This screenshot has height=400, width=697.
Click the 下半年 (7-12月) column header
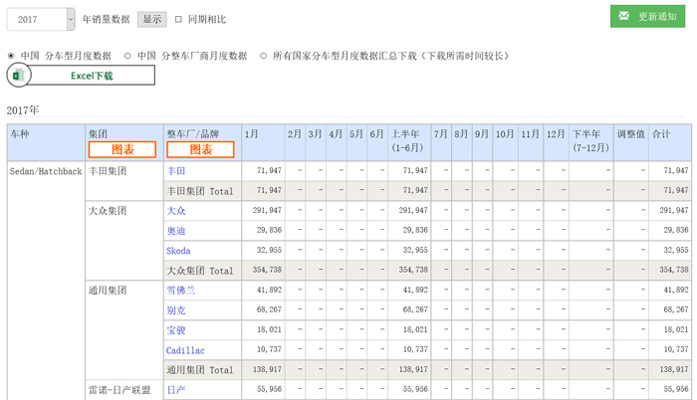pos(591,143)
